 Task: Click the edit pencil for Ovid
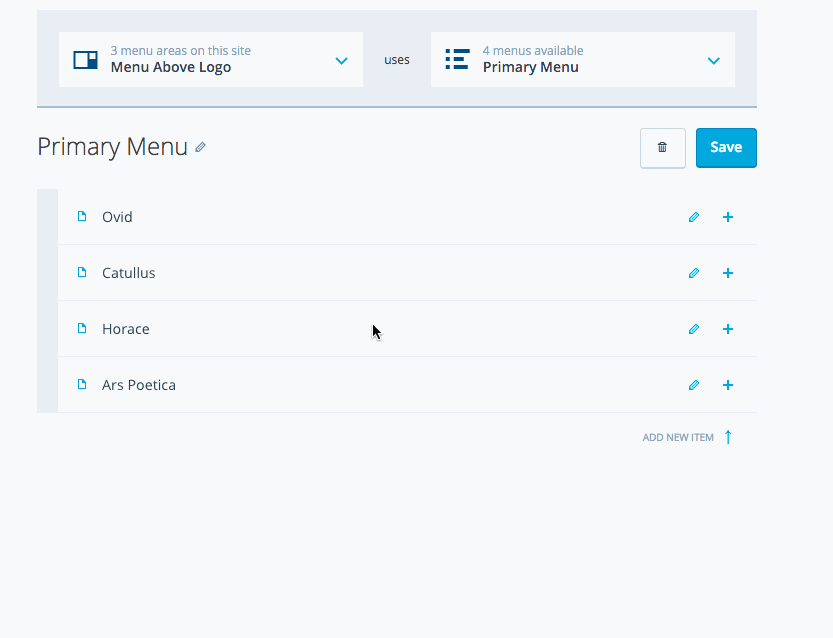(x=694, y=217)
